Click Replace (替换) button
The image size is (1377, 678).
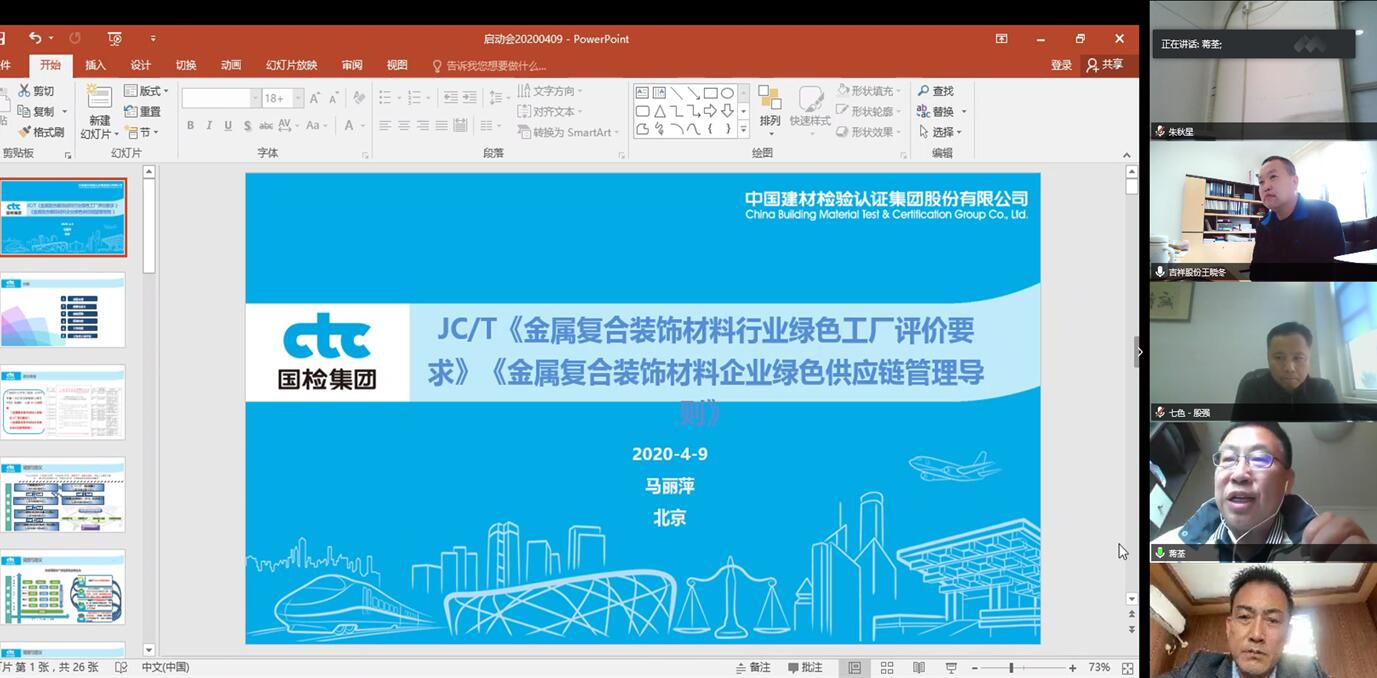940,111
